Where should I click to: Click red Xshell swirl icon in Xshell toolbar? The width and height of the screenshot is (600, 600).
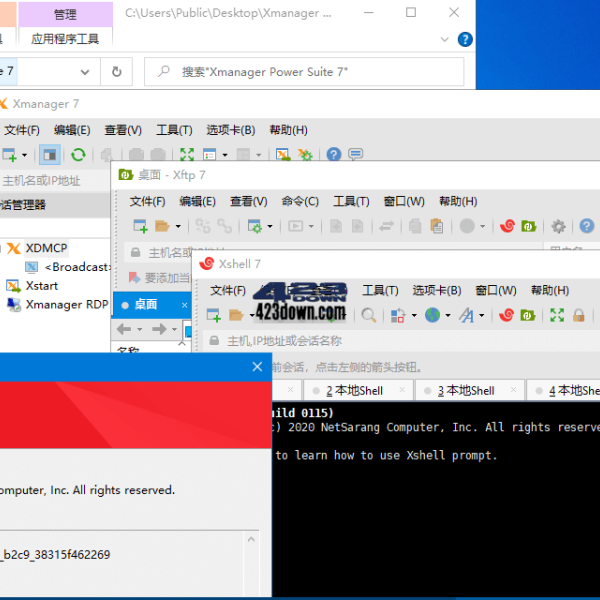tap(506, 315)
